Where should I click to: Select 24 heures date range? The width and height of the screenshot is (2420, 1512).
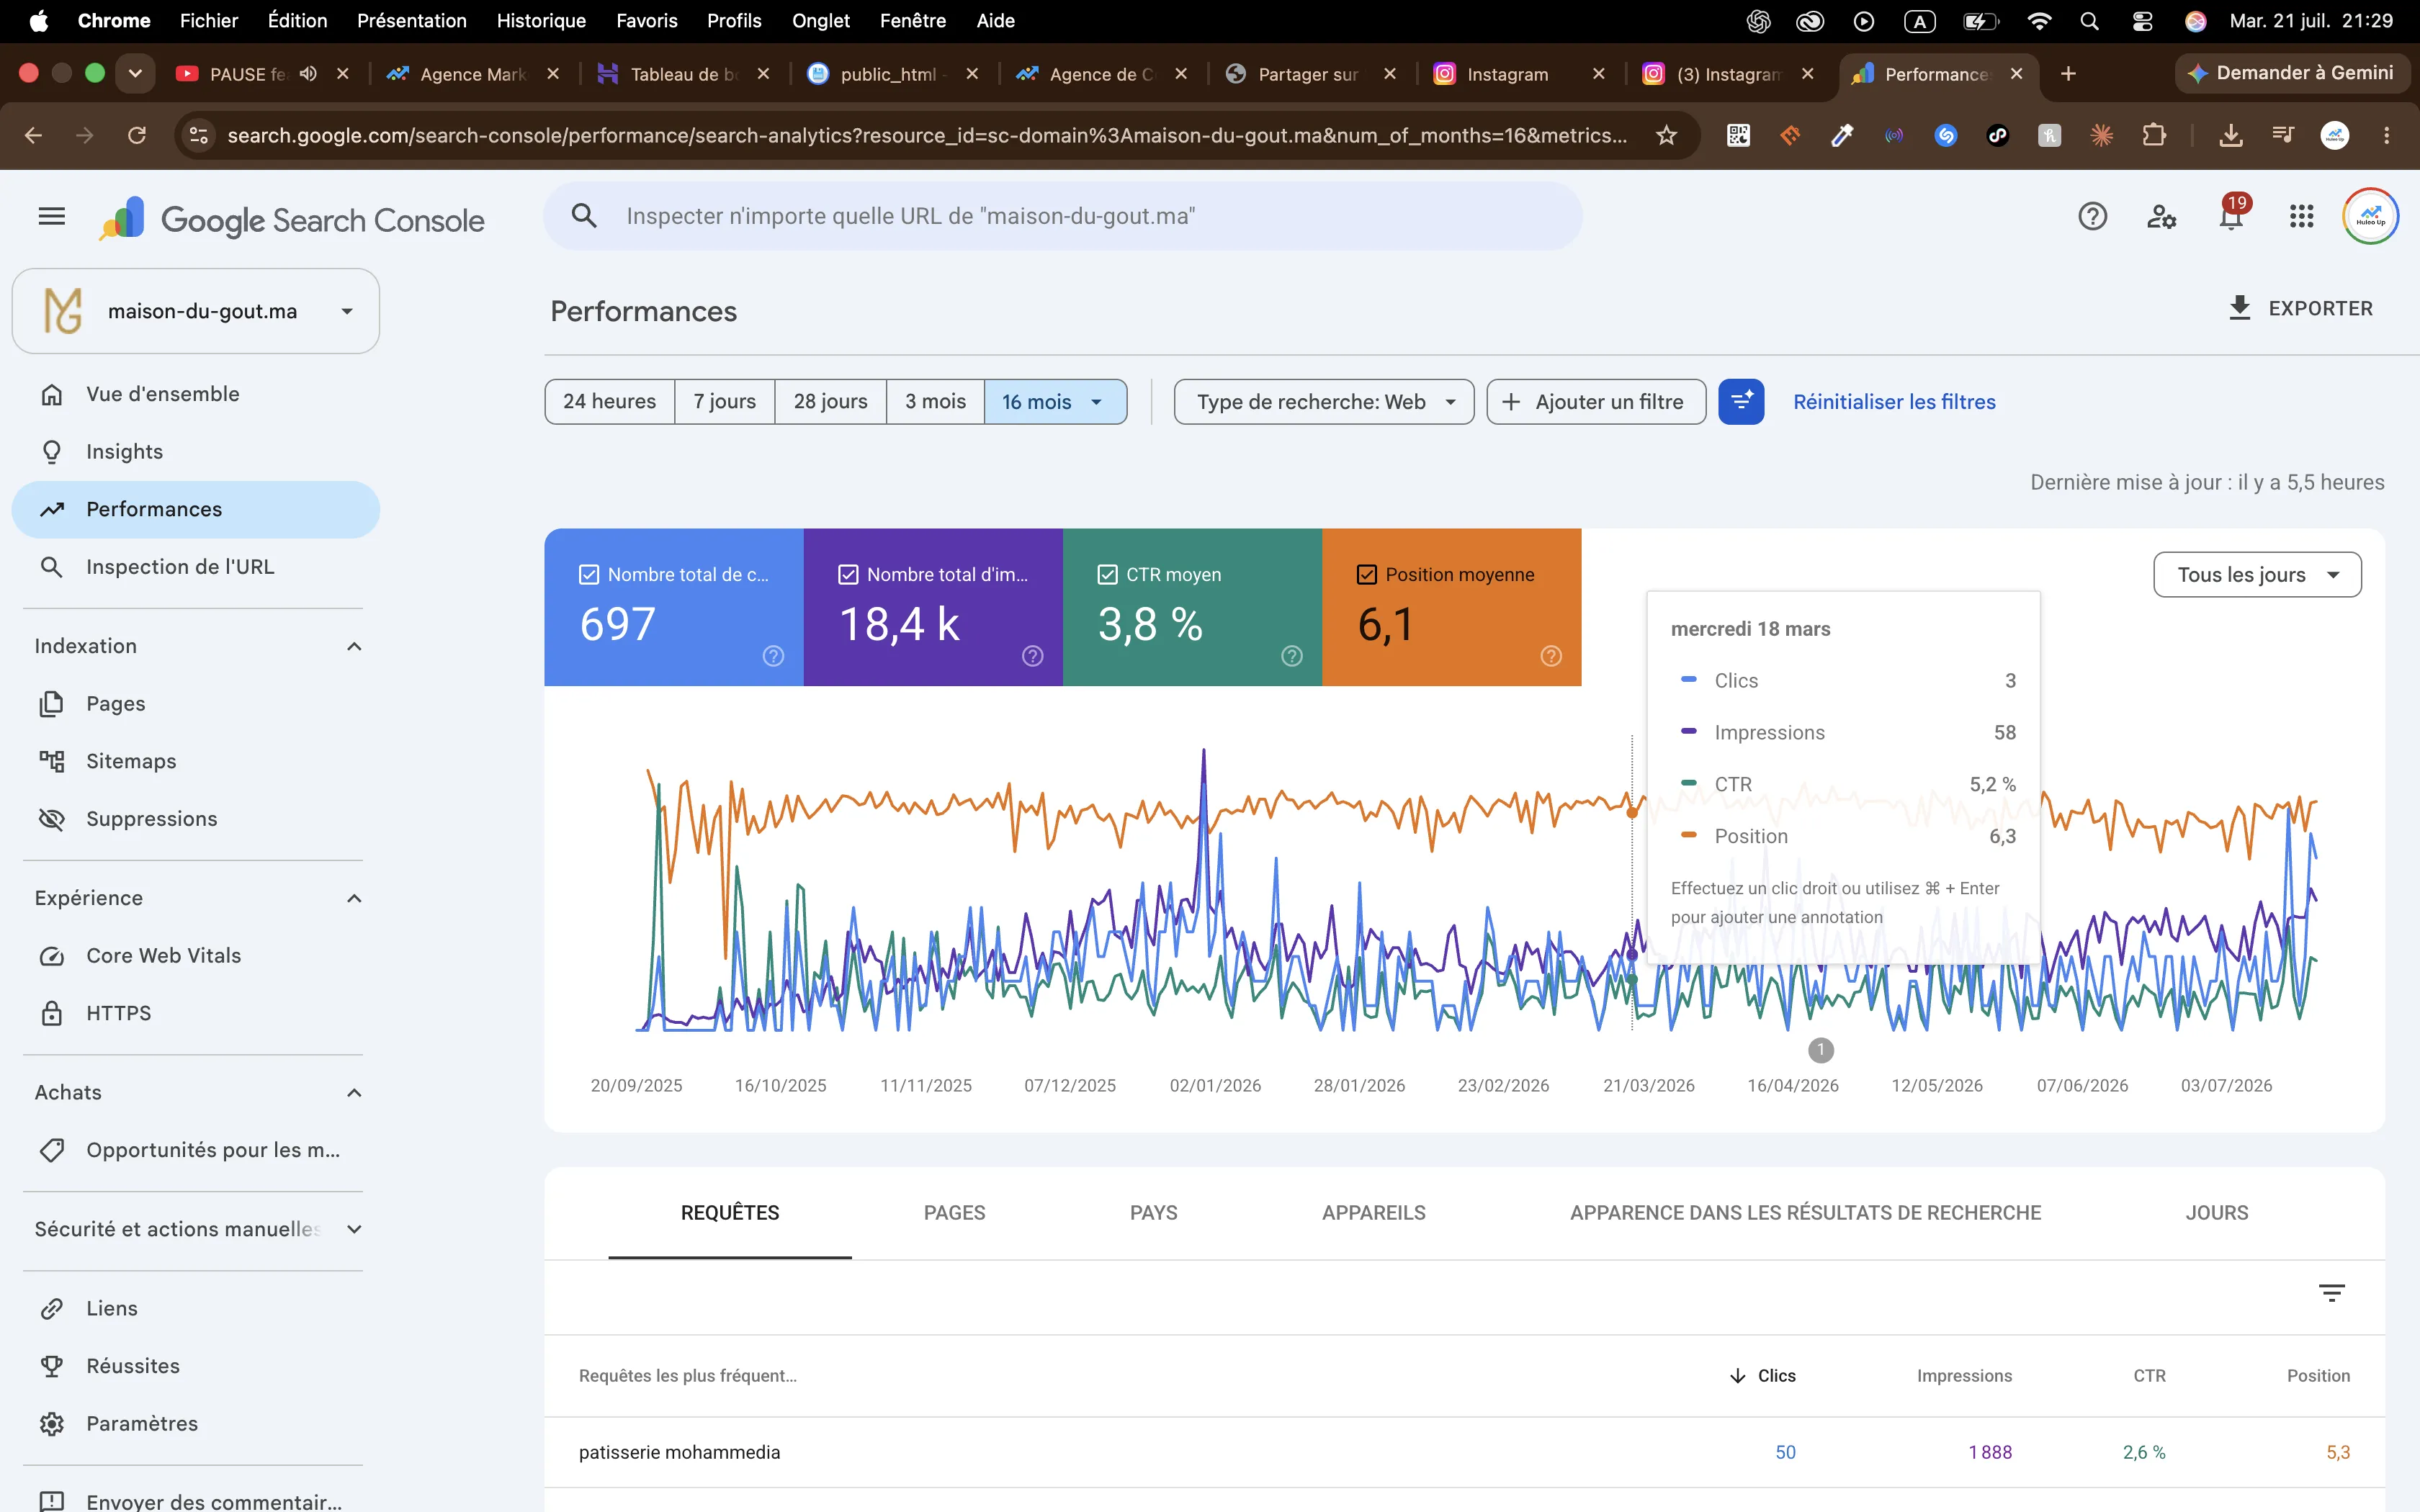[x=609, y=401]
